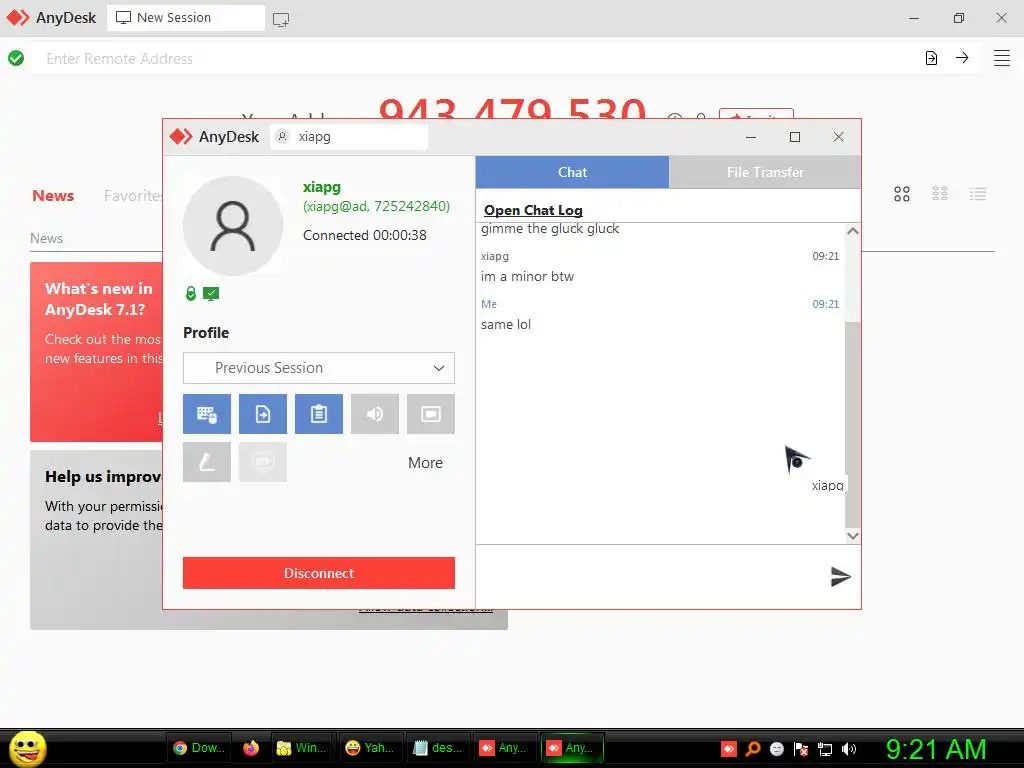
Task: Click the red Disconnect button
Action: coord(319,573)
